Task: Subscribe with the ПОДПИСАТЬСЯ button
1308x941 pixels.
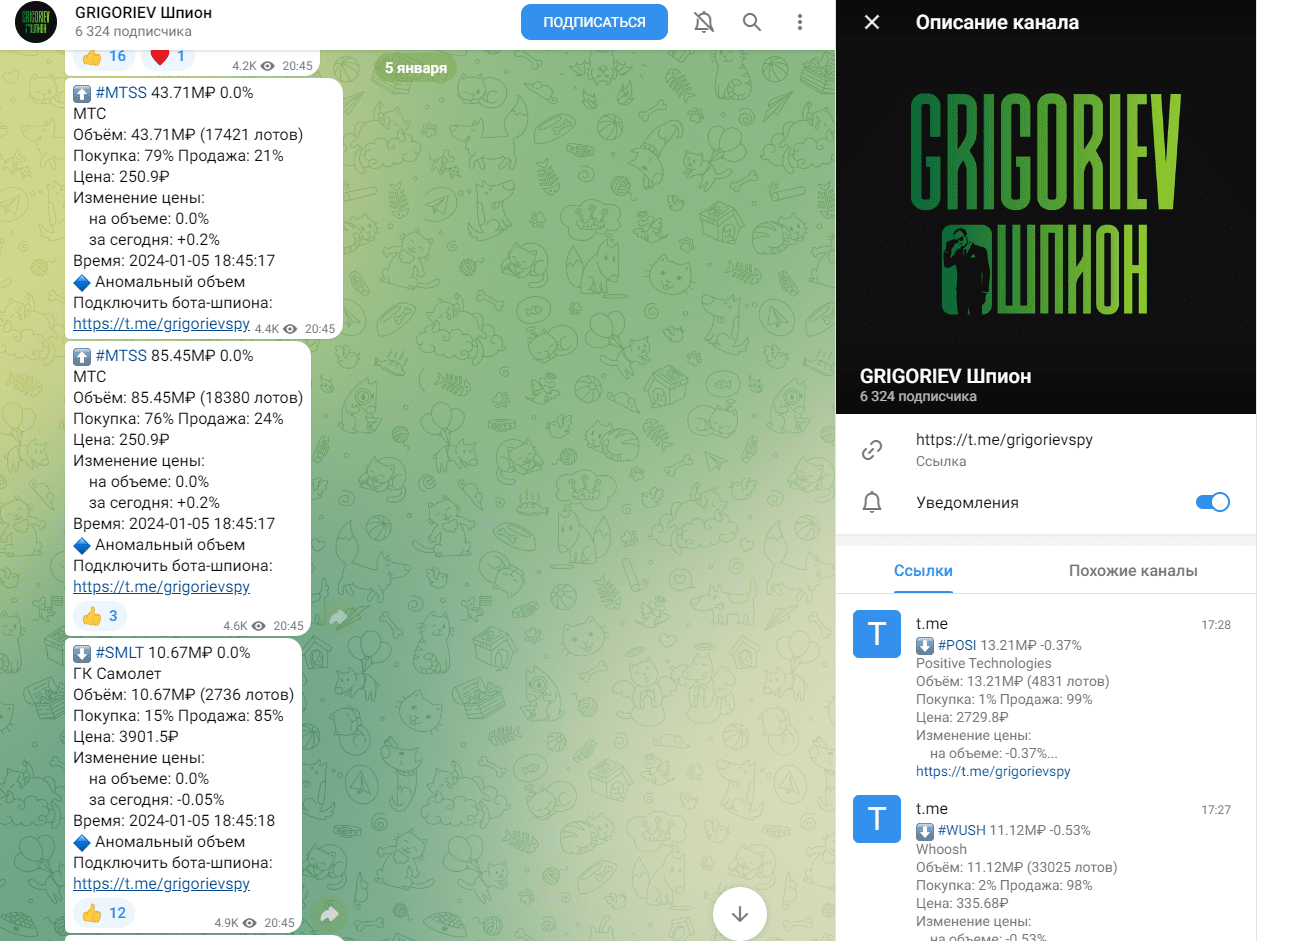Action: tap(594, 22)
